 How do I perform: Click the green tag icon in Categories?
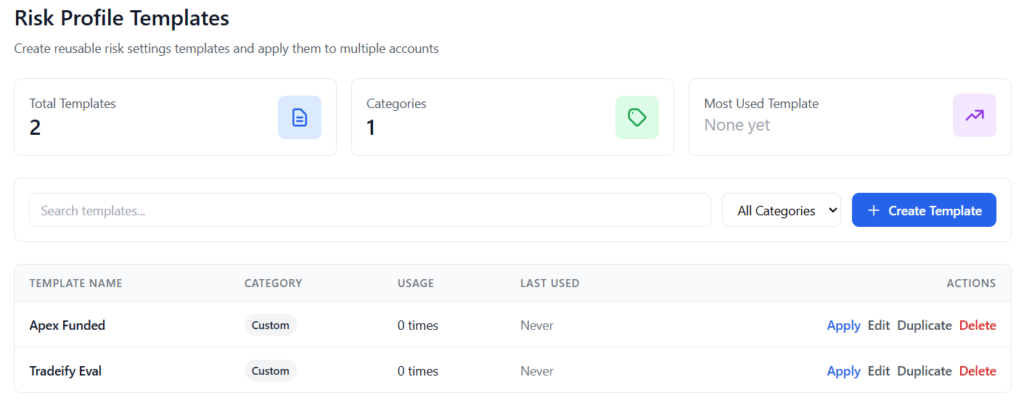click(637, 117)
